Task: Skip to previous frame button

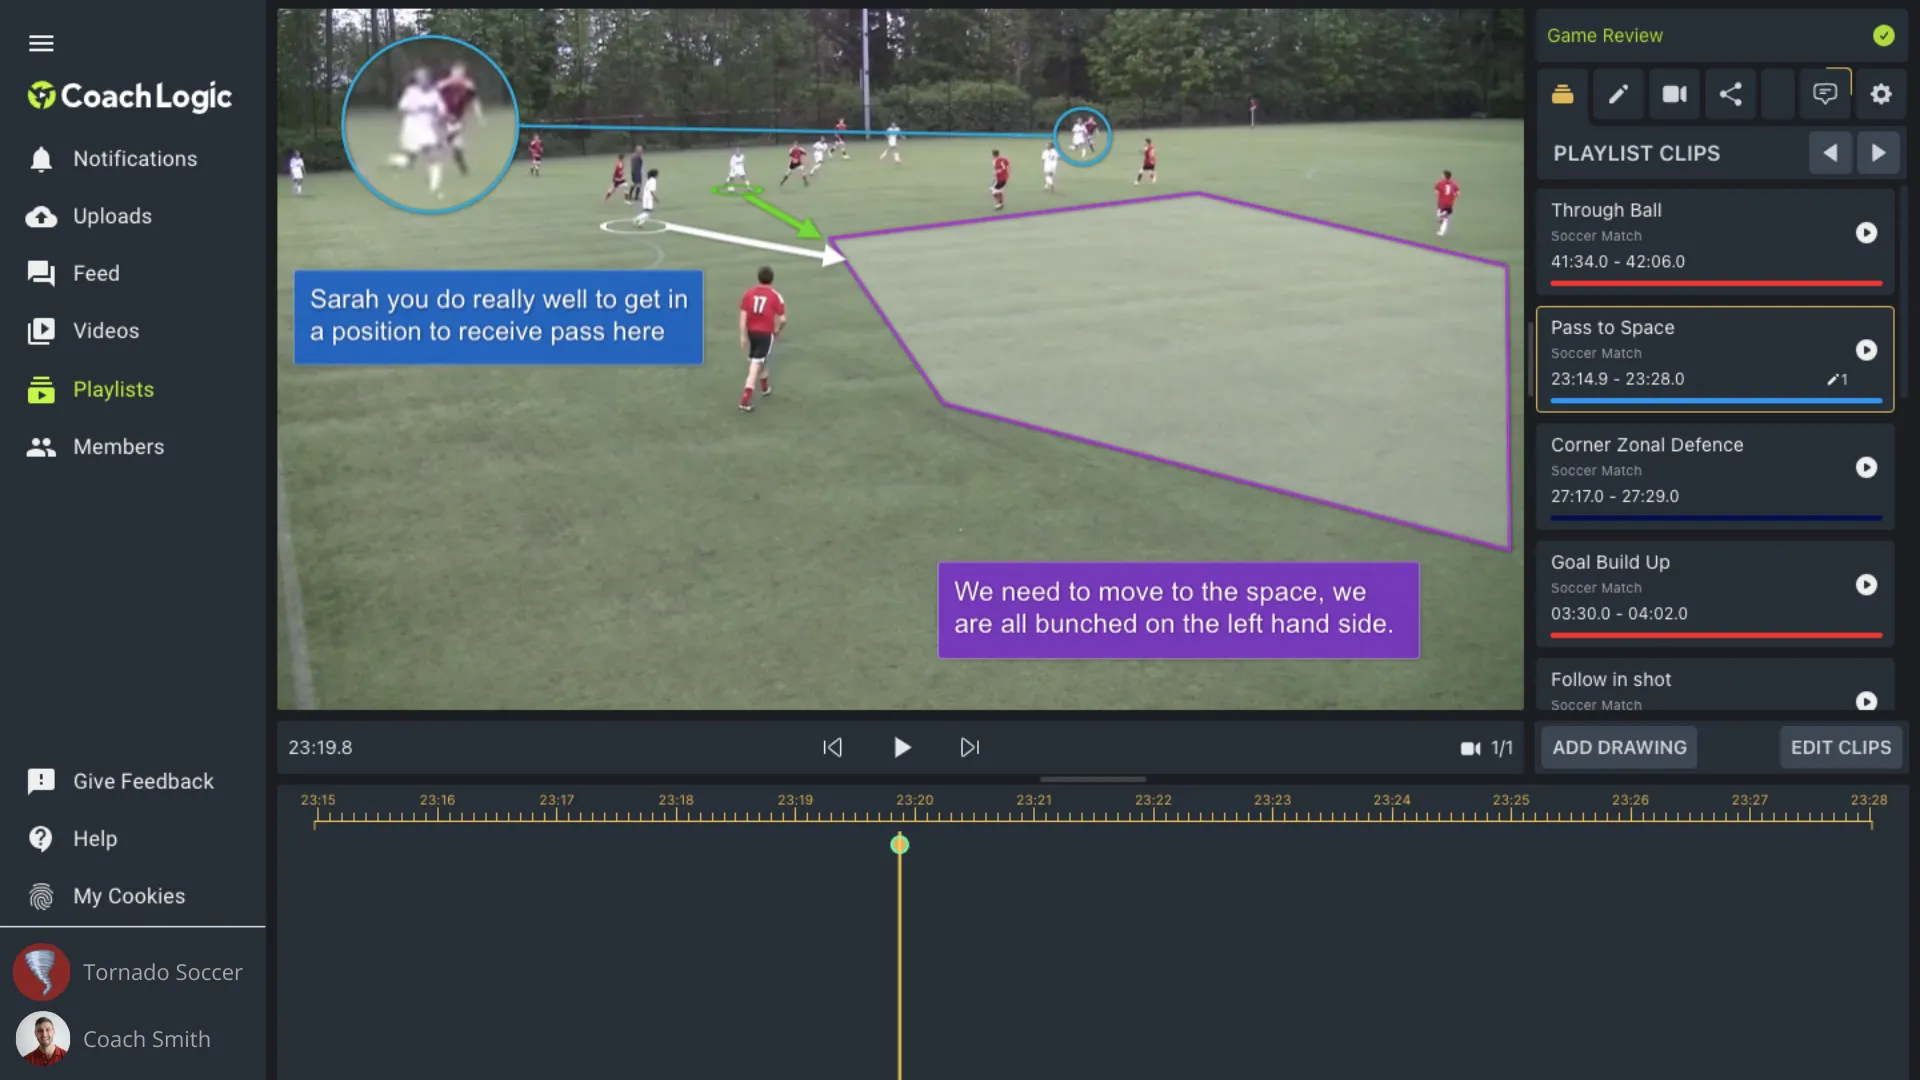Action: 832,748
